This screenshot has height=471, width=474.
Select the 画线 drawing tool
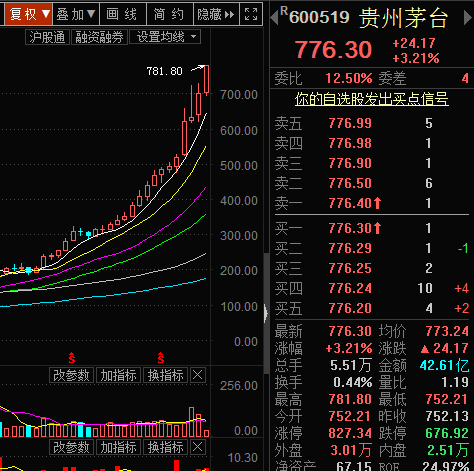(123, 14)
